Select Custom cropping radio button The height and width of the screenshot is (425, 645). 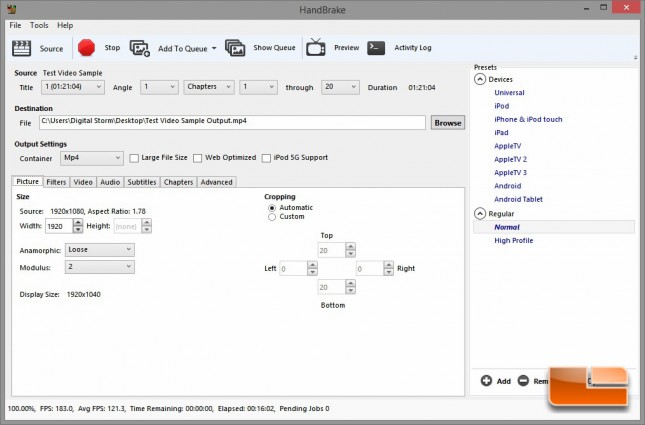272,217
